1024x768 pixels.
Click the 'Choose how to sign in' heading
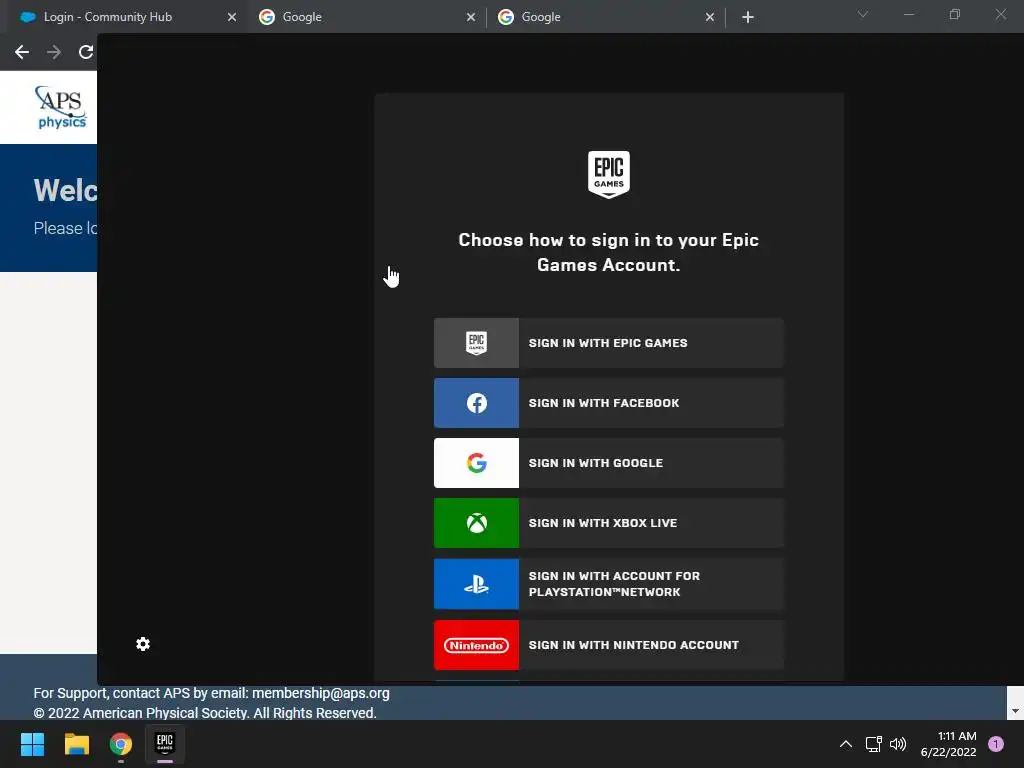[x=609, y=252]
